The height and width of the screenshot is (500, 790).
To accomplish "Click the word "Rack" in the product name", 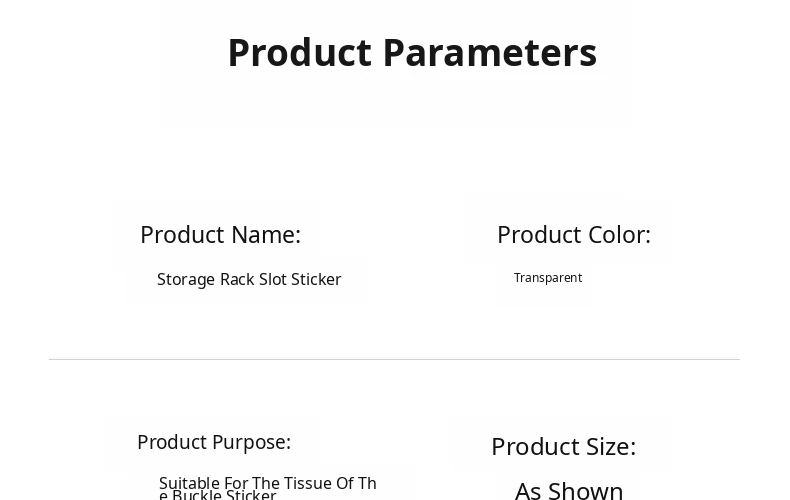I will click(x=237, y=279).
